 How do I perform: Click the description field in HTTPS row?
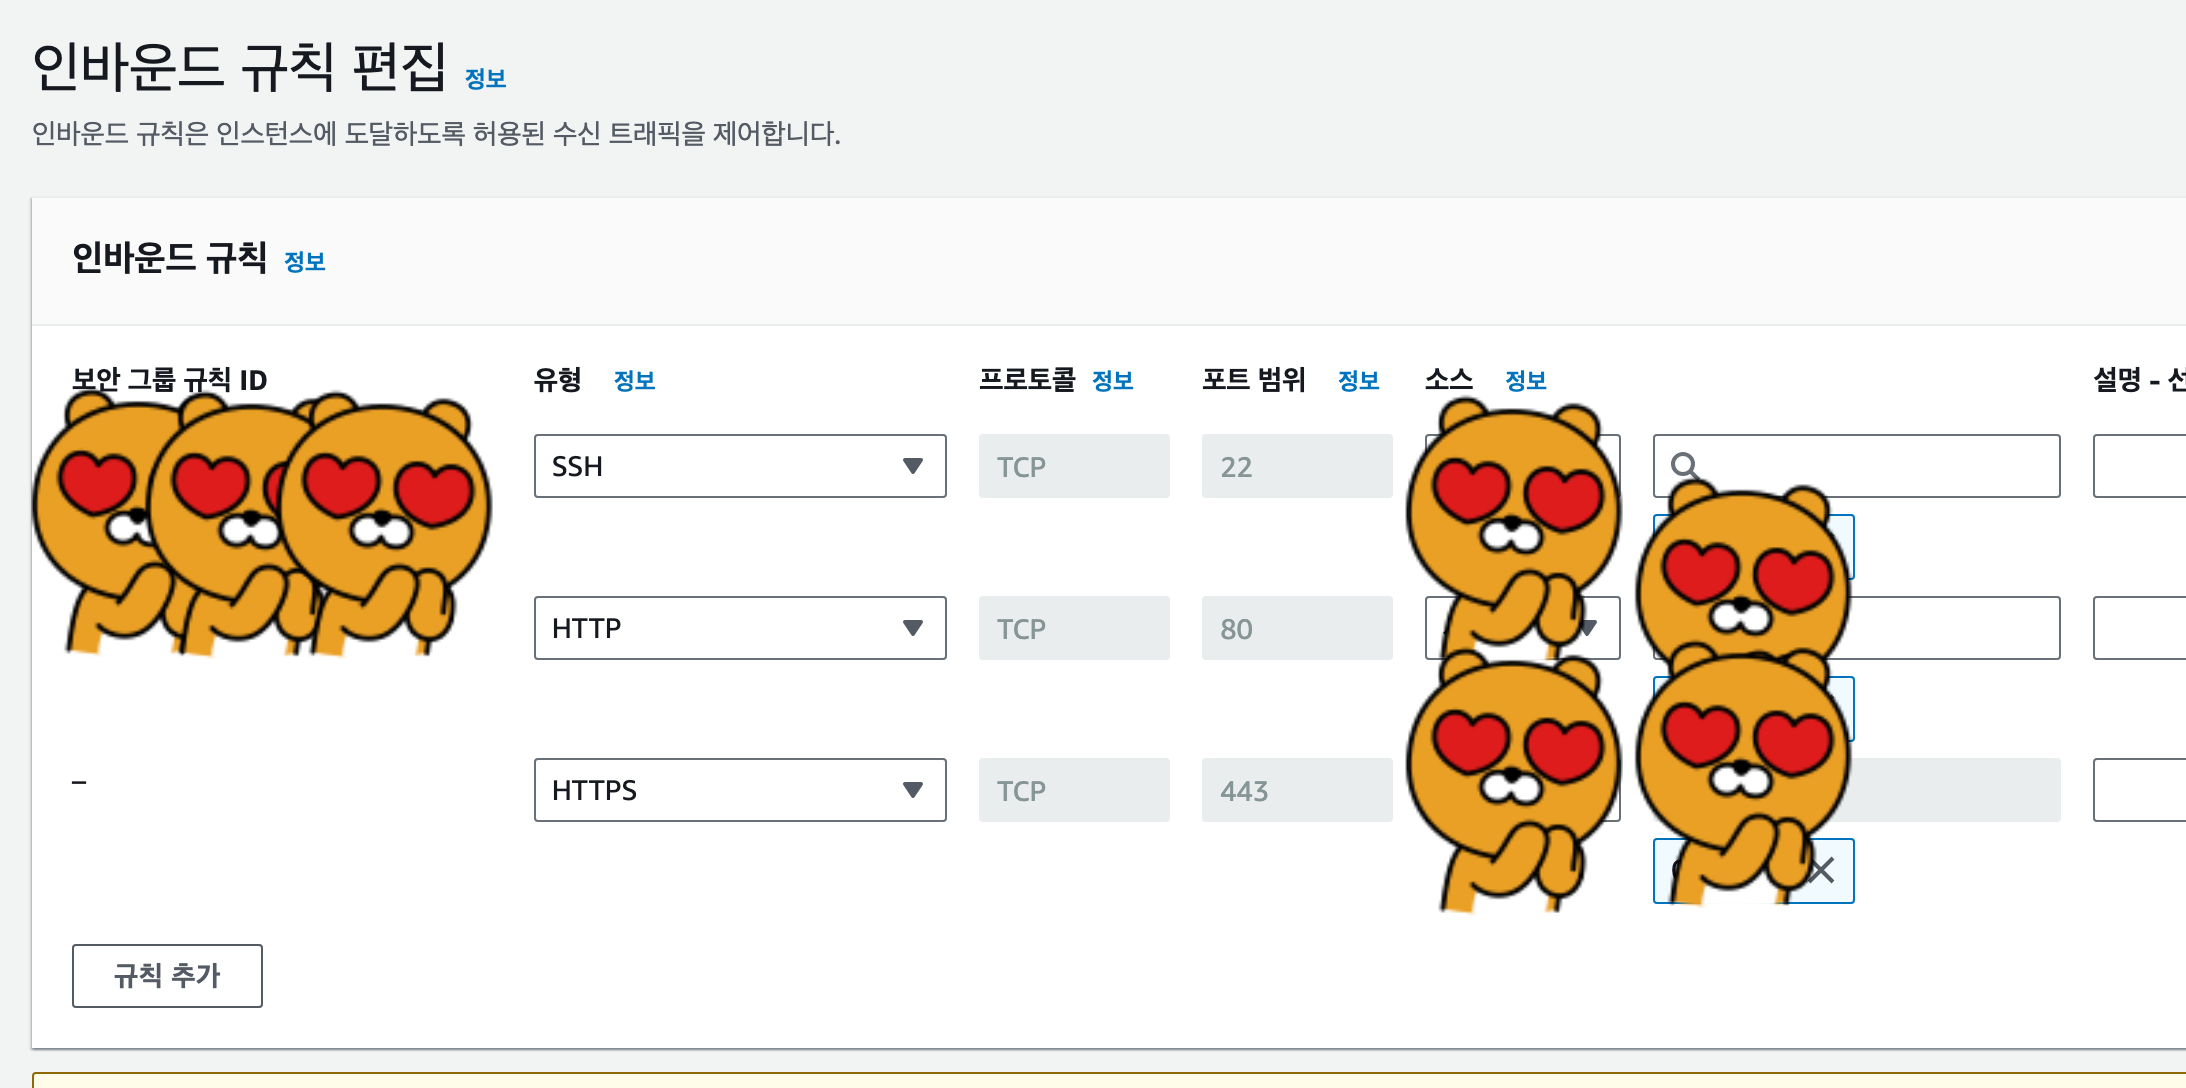(x=2140, y=790)
